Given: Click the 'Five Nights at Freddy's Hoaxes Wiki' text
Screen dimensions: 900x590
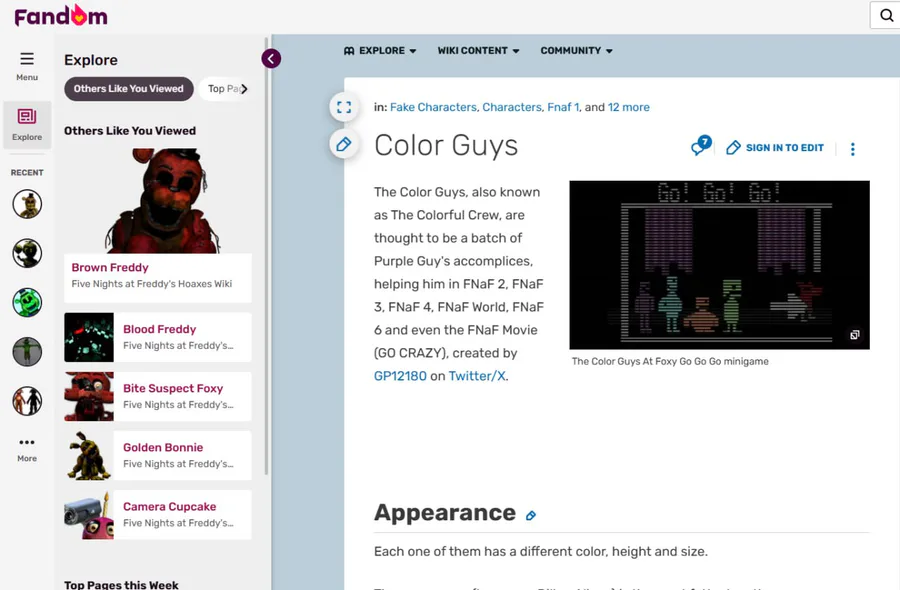Looking at the screenshot, I should (x=152, y=284).
